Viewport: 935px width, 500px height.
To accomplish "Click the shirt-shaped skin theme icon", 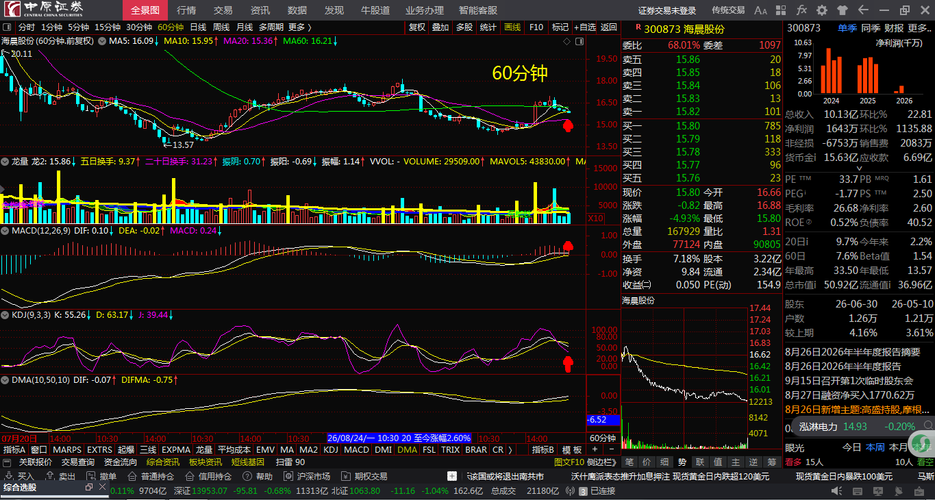I will (843, 10).
